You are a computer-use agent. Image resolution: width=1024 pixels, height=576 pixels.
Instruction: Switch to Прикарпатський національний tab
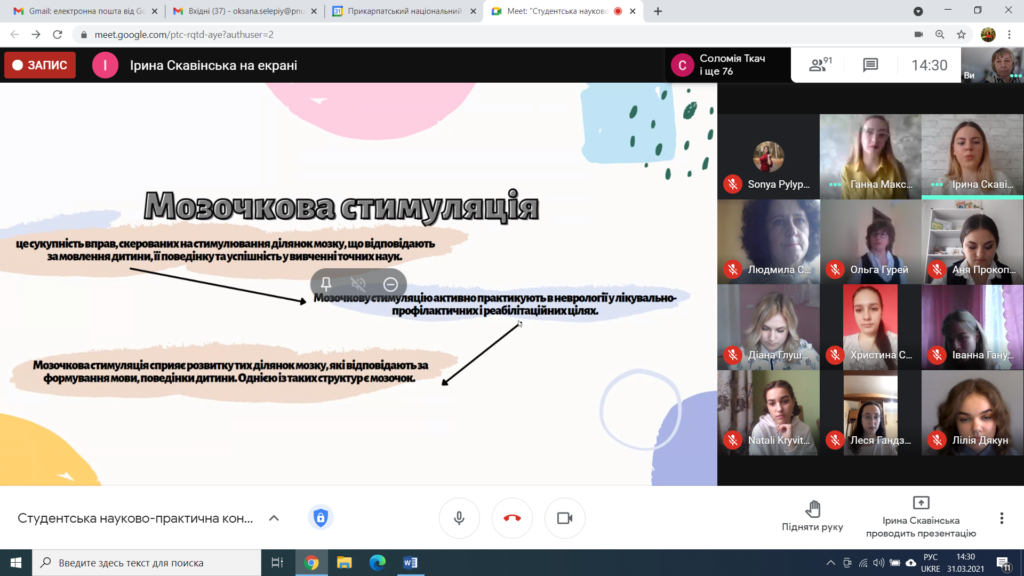coord(404,11)
